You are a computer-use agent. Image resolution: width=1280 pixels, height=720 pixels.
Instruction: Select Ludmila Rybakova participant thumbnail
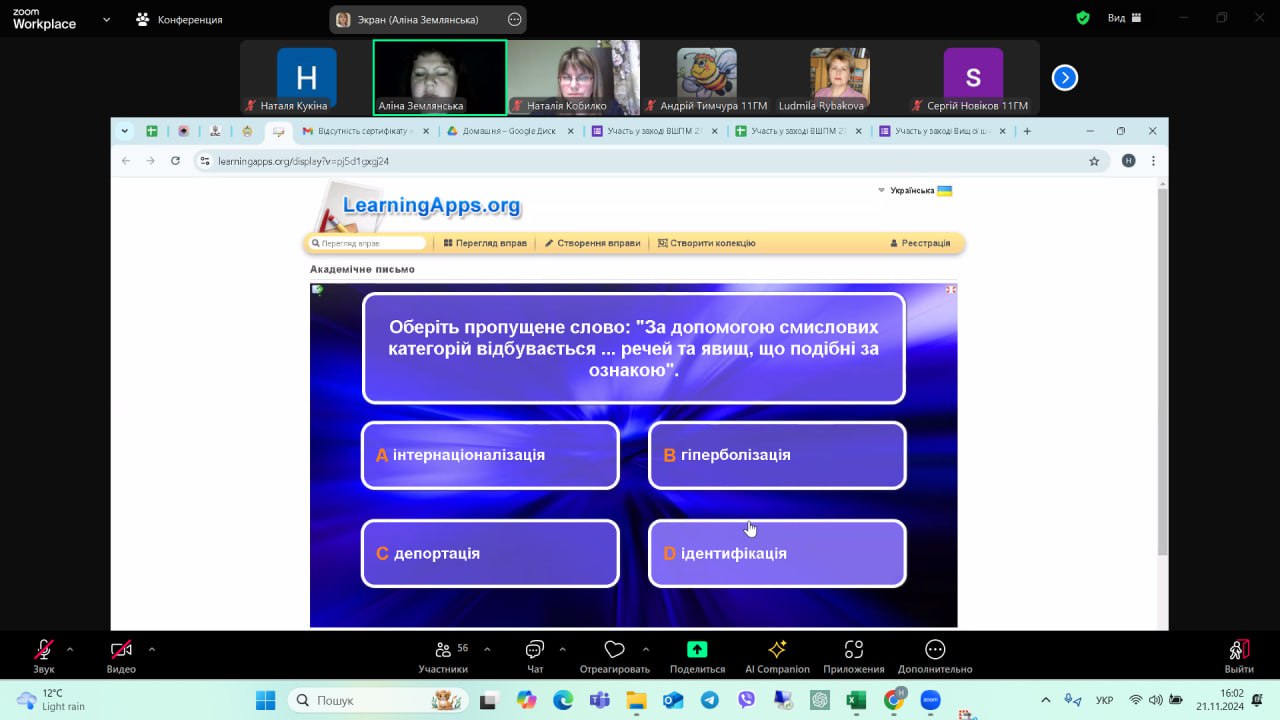(x=839, y=78)
